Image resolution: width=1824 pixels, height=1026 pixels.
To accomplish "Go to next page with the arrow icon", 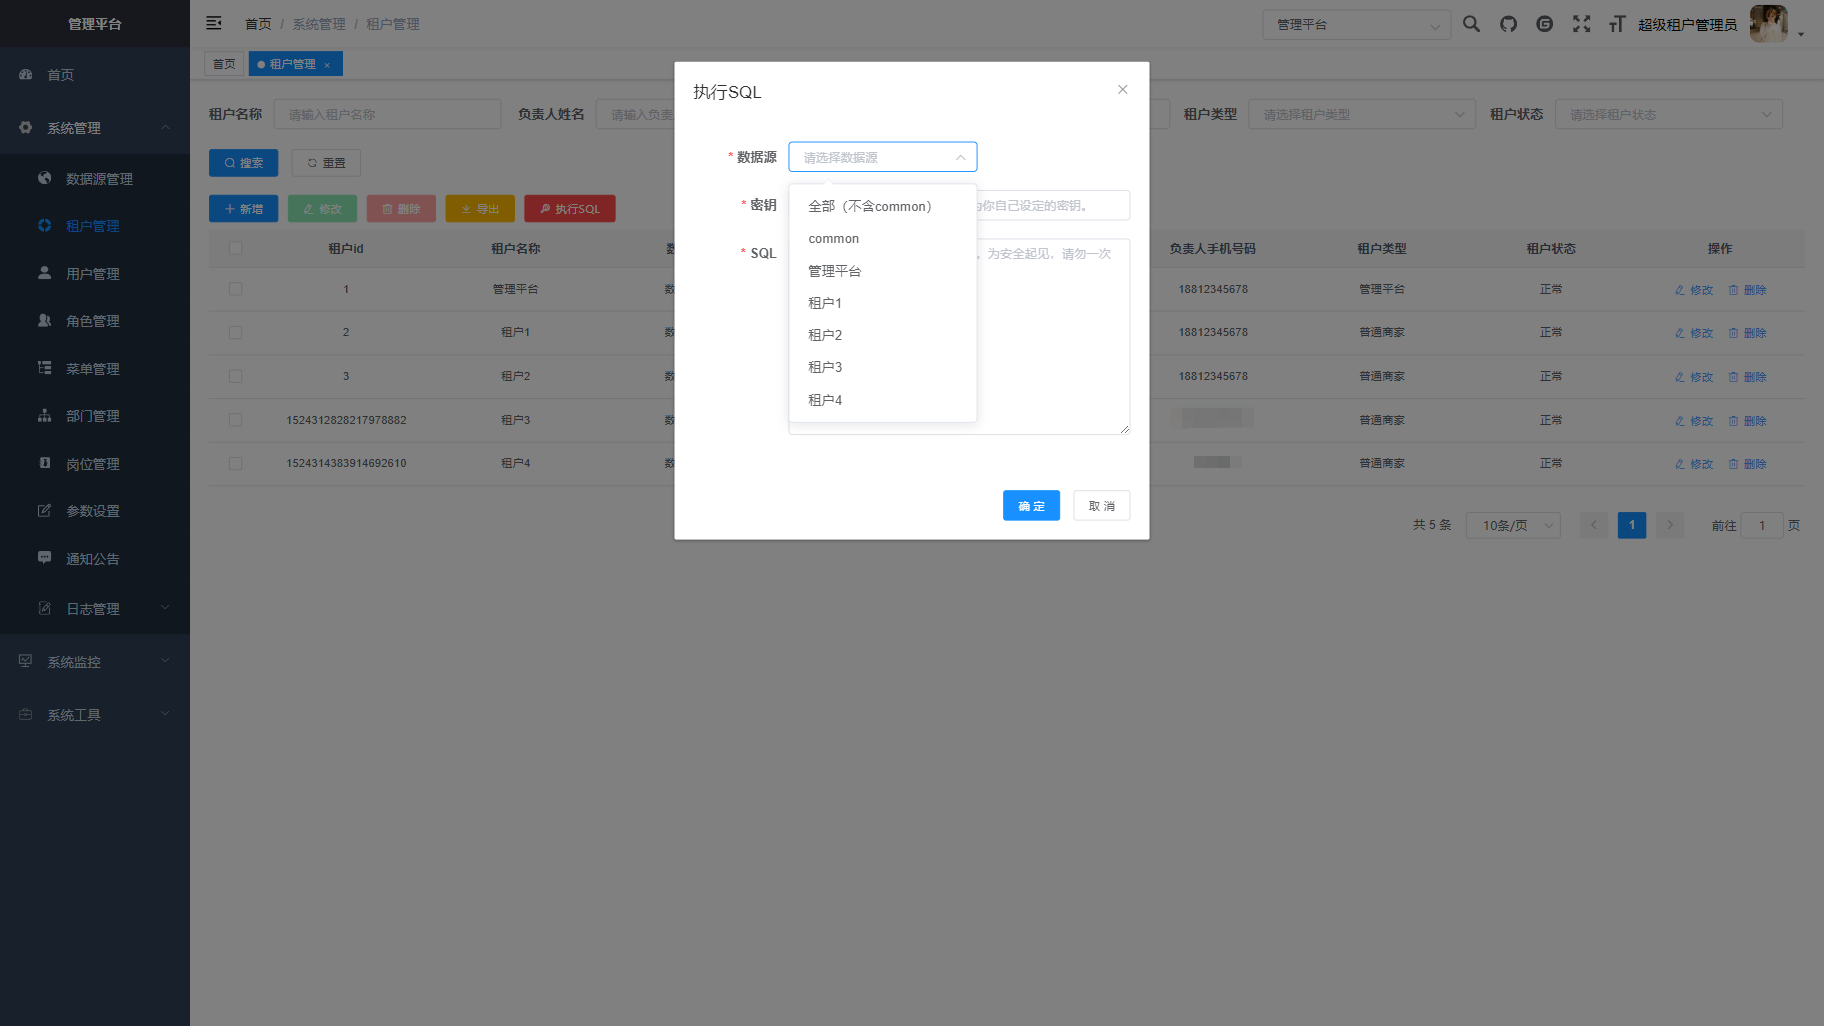I will (x=1669, y=524).
